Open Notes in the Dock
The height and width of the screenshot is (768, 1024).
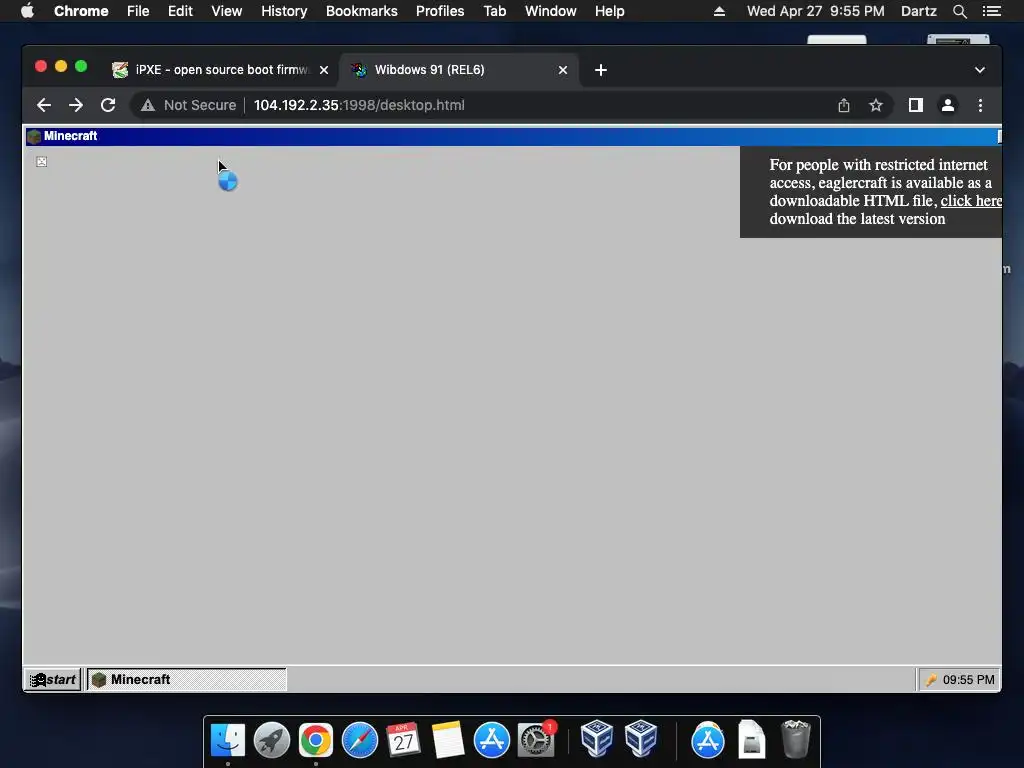[x=447, y=740]
